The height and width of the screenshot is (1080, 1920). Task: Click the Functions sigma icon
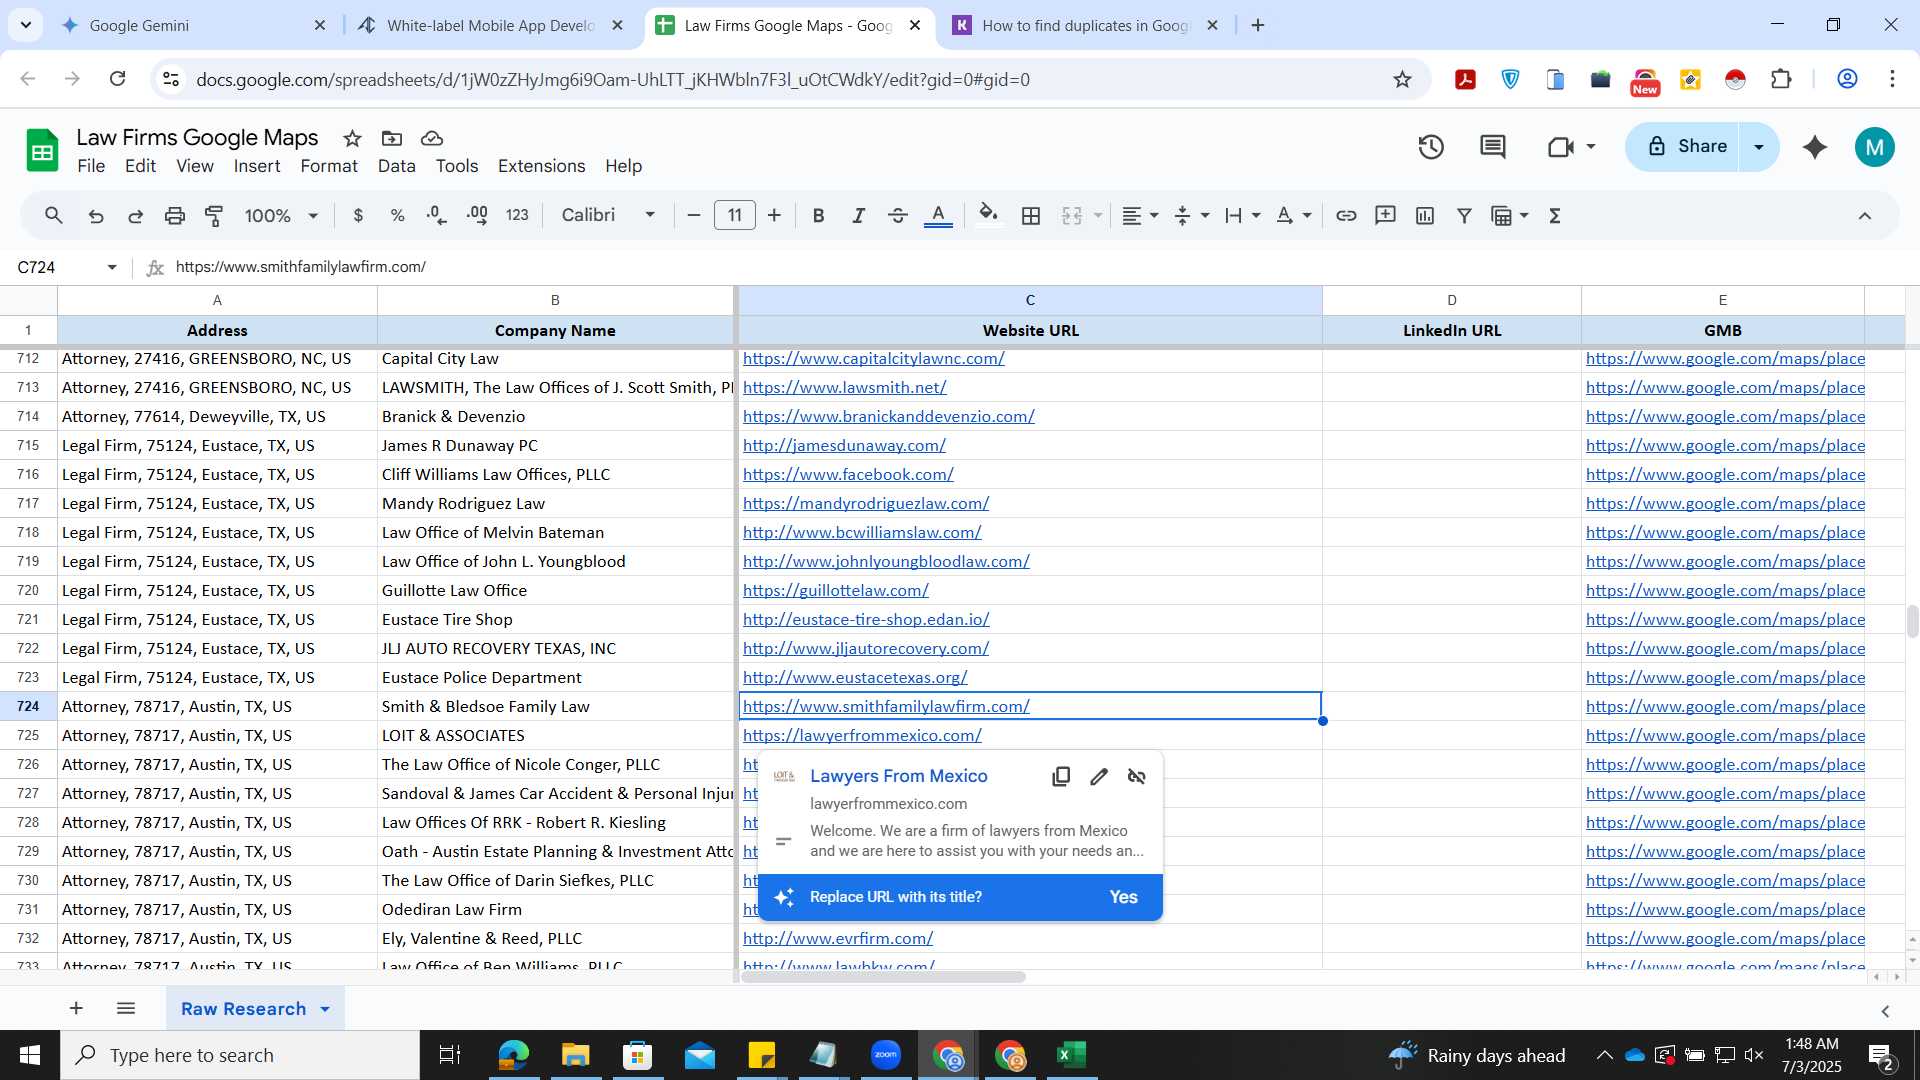point(1555,215)
